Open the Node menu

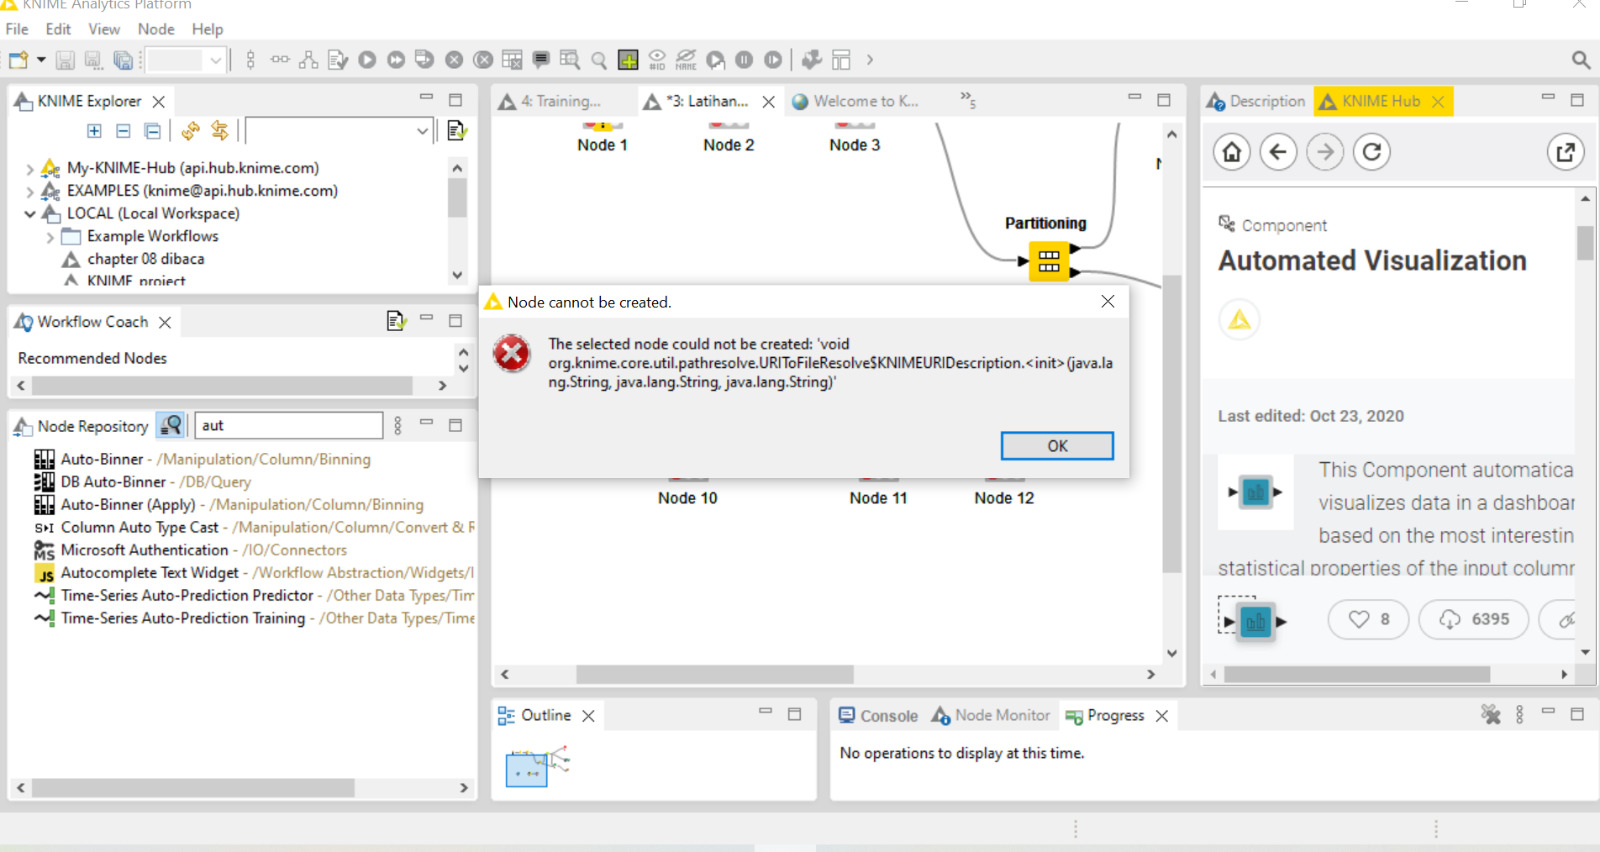(156, 29)
